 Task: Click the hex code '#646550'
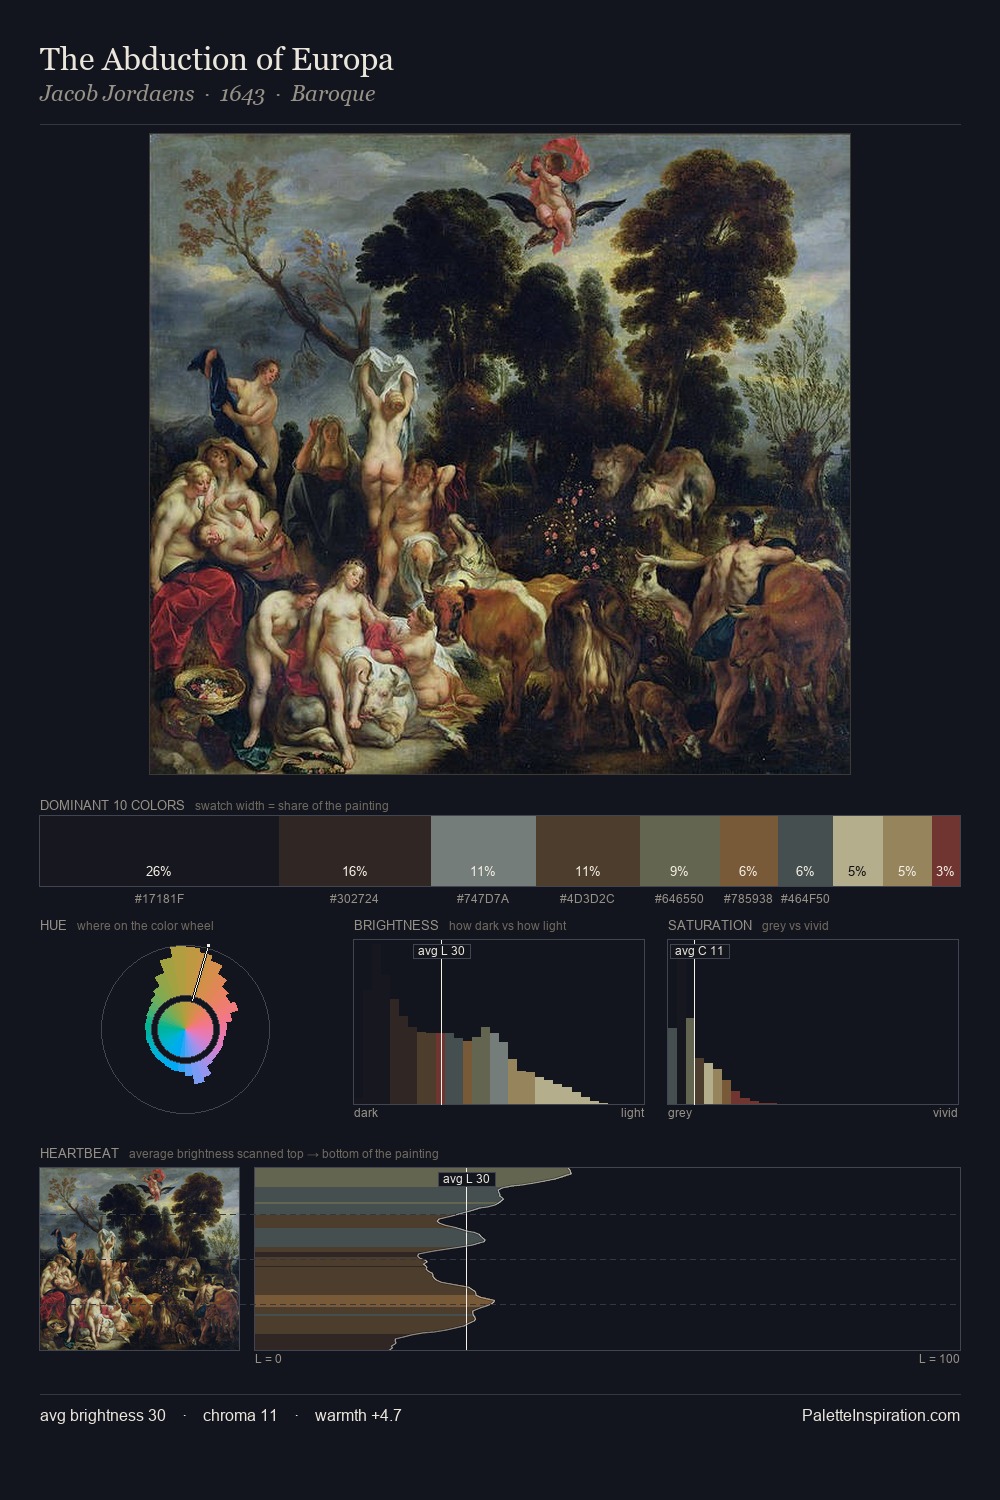(x=679, y=899)
